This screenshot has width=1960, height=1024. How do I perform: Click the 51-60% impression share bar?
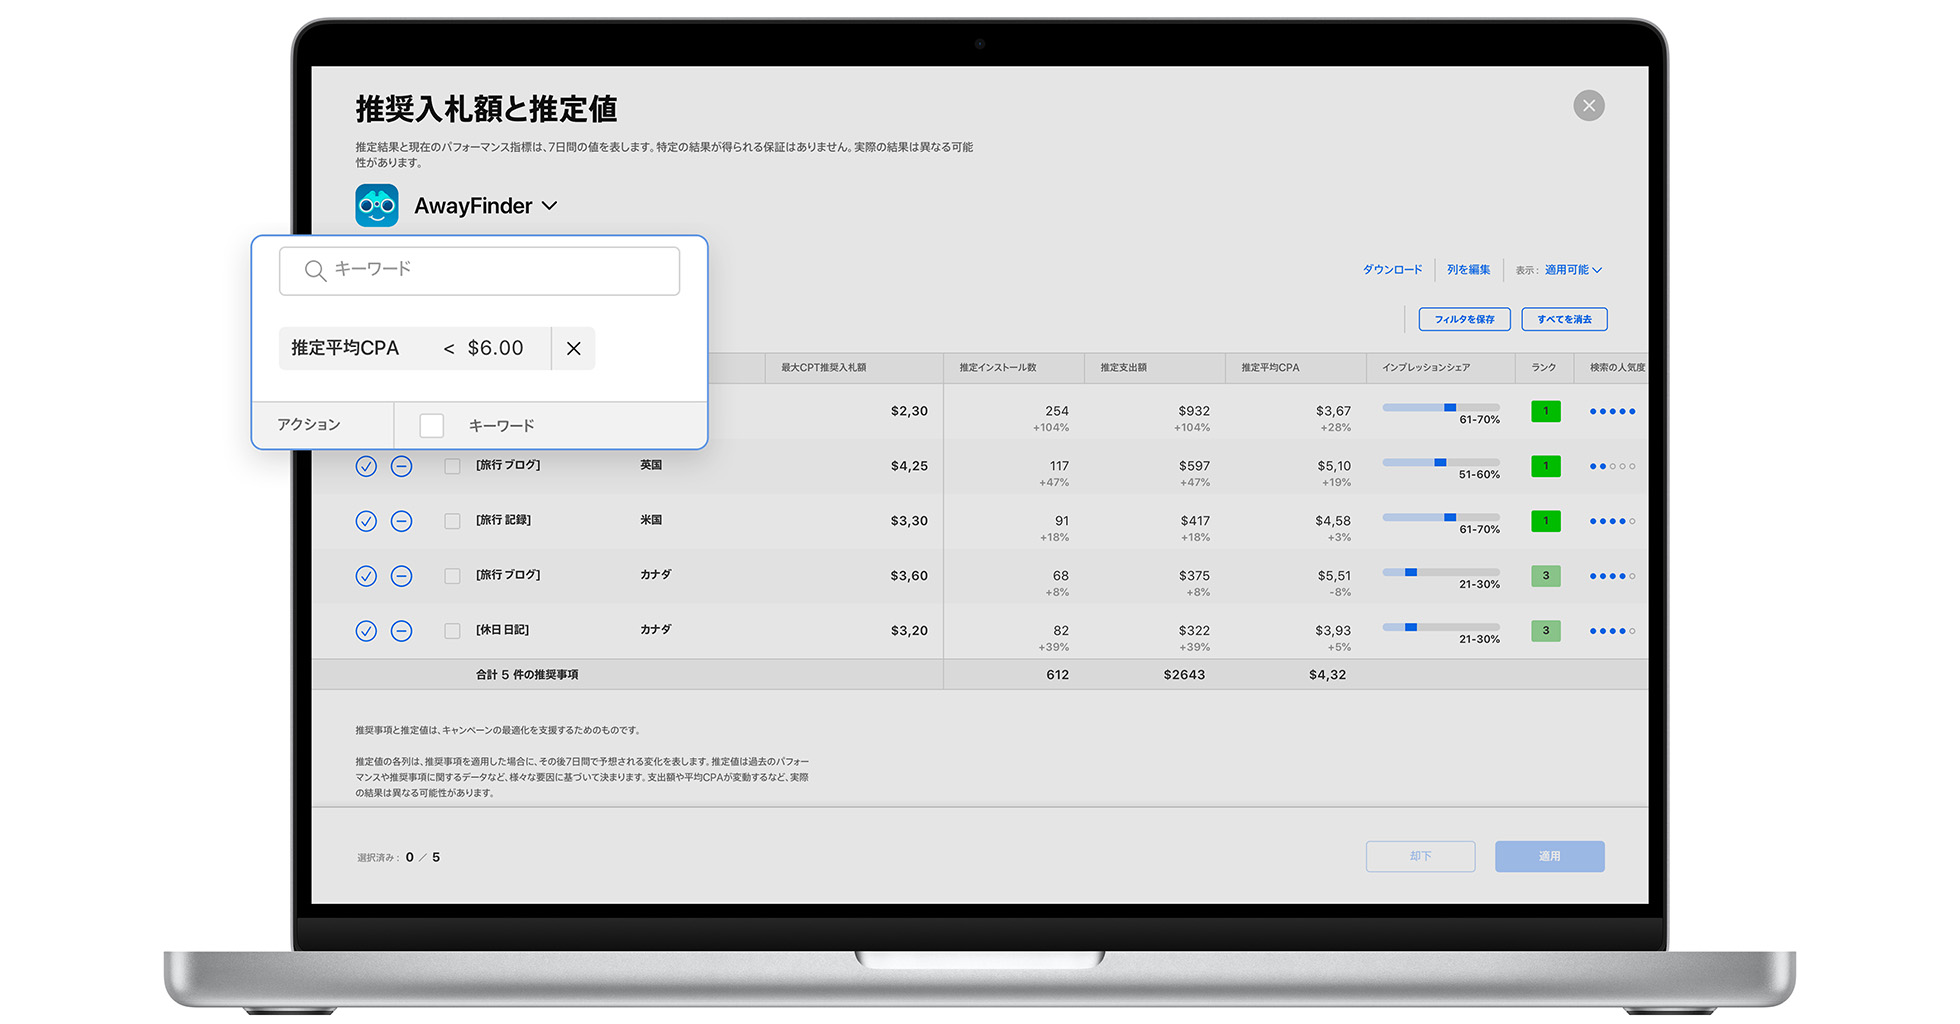(x=1441, y=463)
